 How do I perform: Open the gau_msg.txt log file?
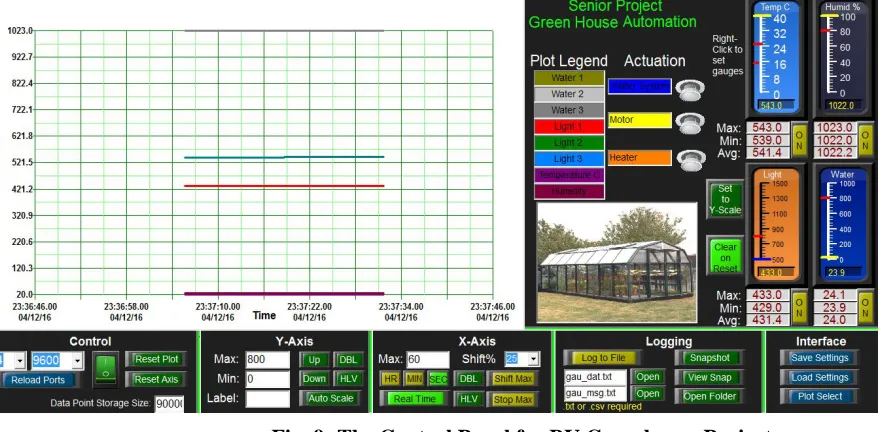tap(647, 394)
